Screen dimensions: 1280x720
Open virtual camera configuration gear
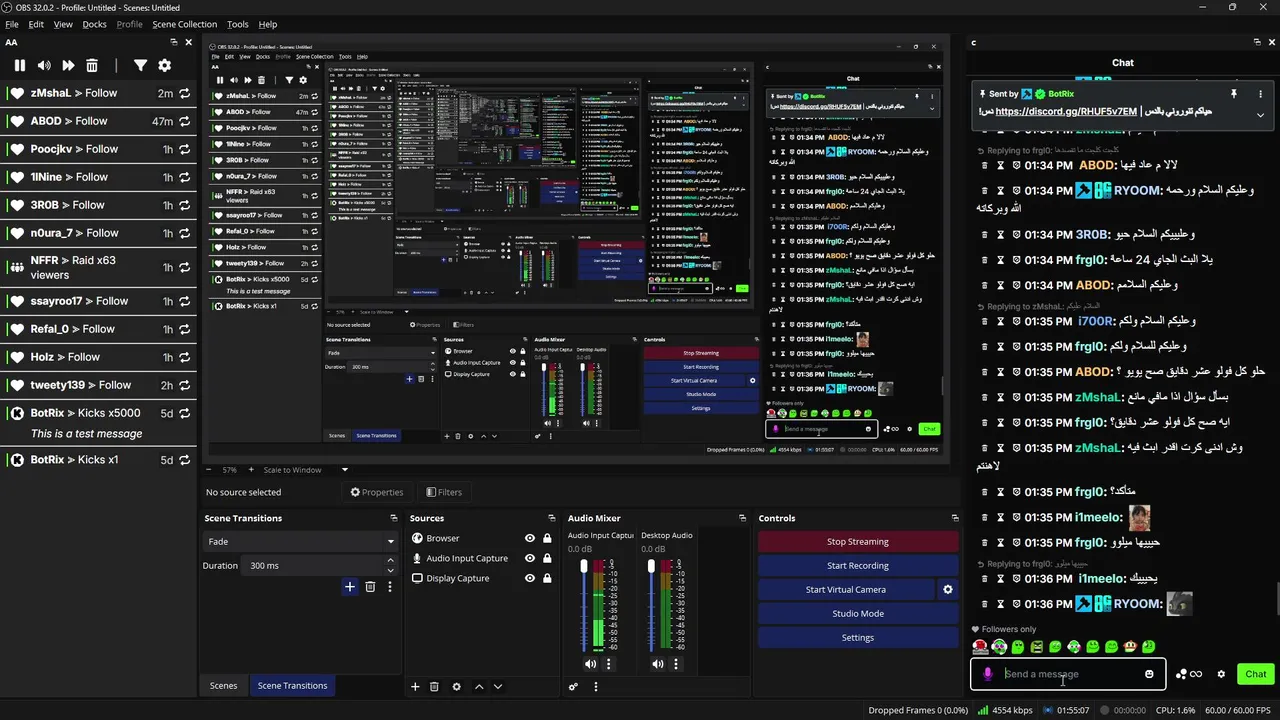point(948,590)
